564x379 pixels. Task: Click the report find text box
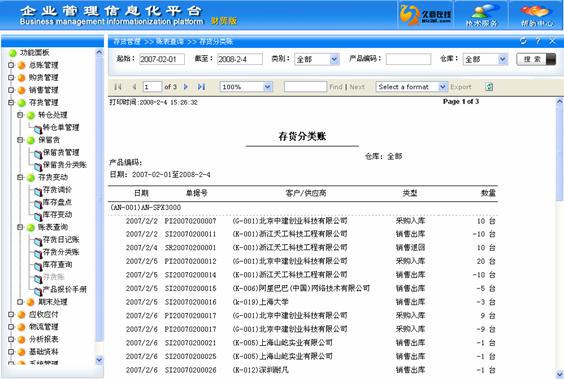tap(305, 87)
